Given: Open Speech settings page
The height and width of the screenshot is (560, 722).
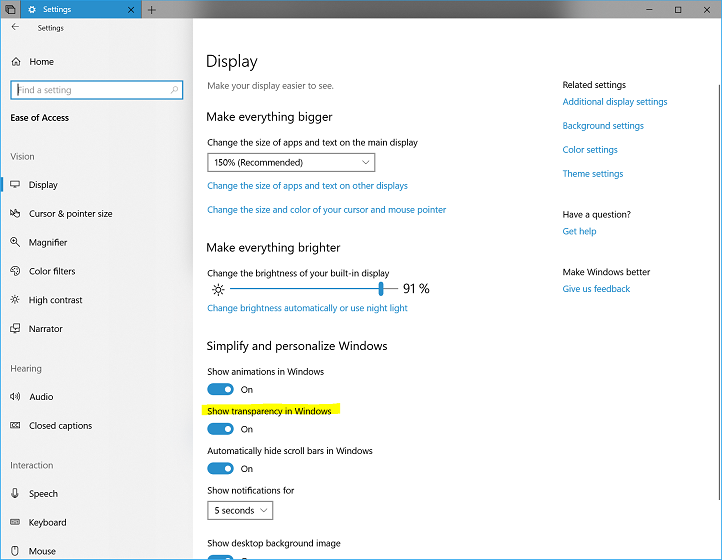Looking at the screenshot, I should click(43, 494).
